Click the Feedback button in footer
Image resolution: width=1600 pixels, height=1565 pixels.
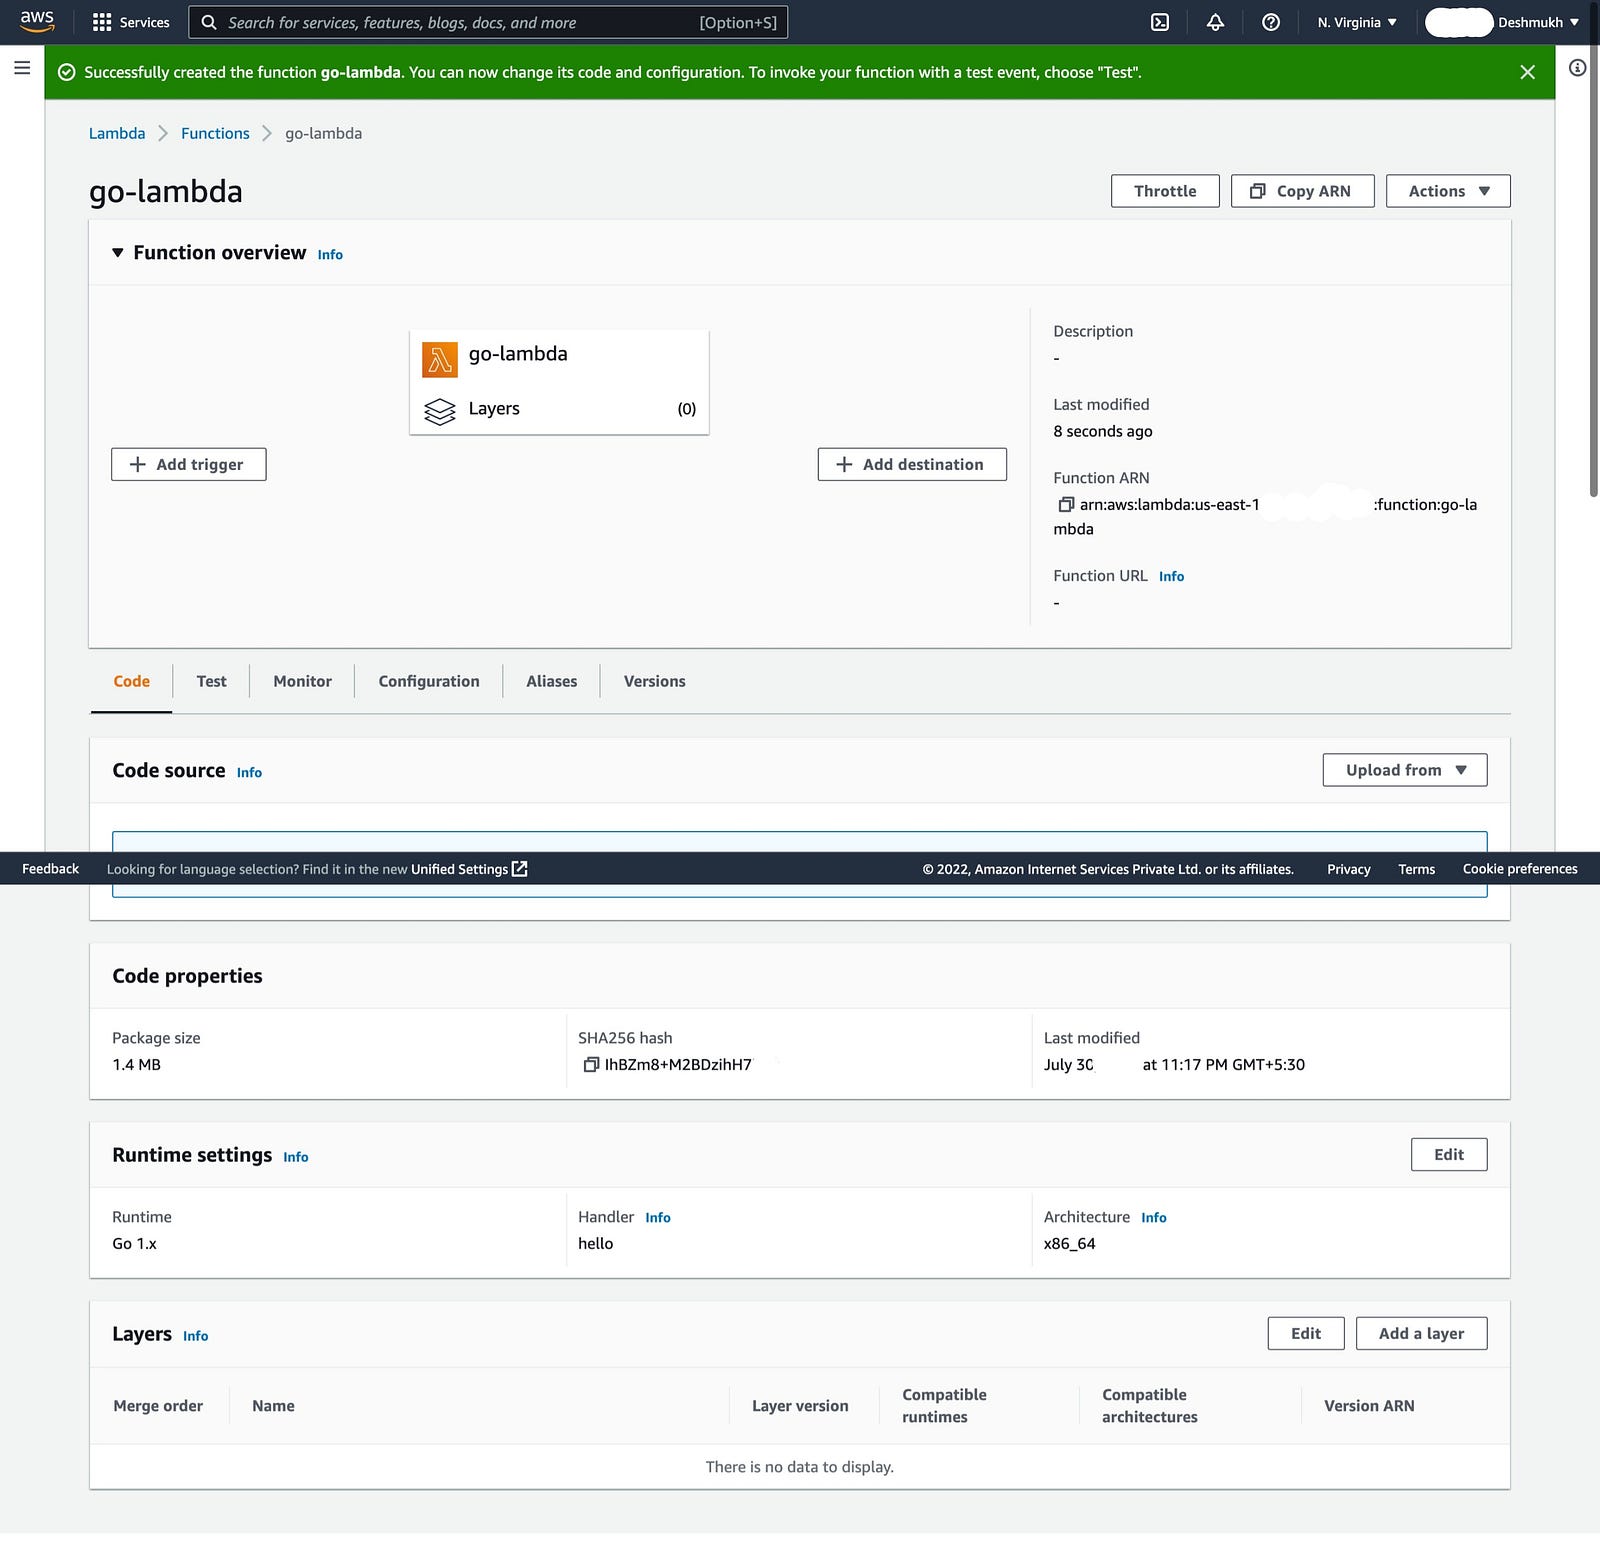[50, 869]
